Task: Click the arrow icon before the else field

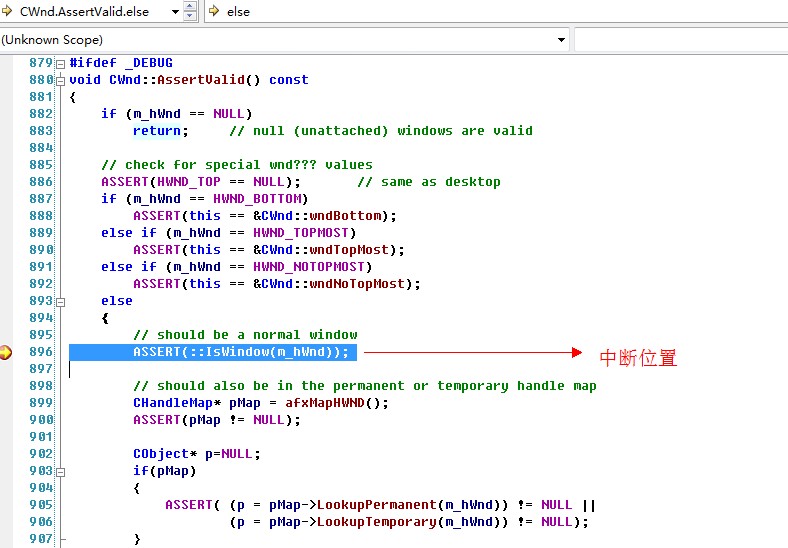Action: (214, 12)
